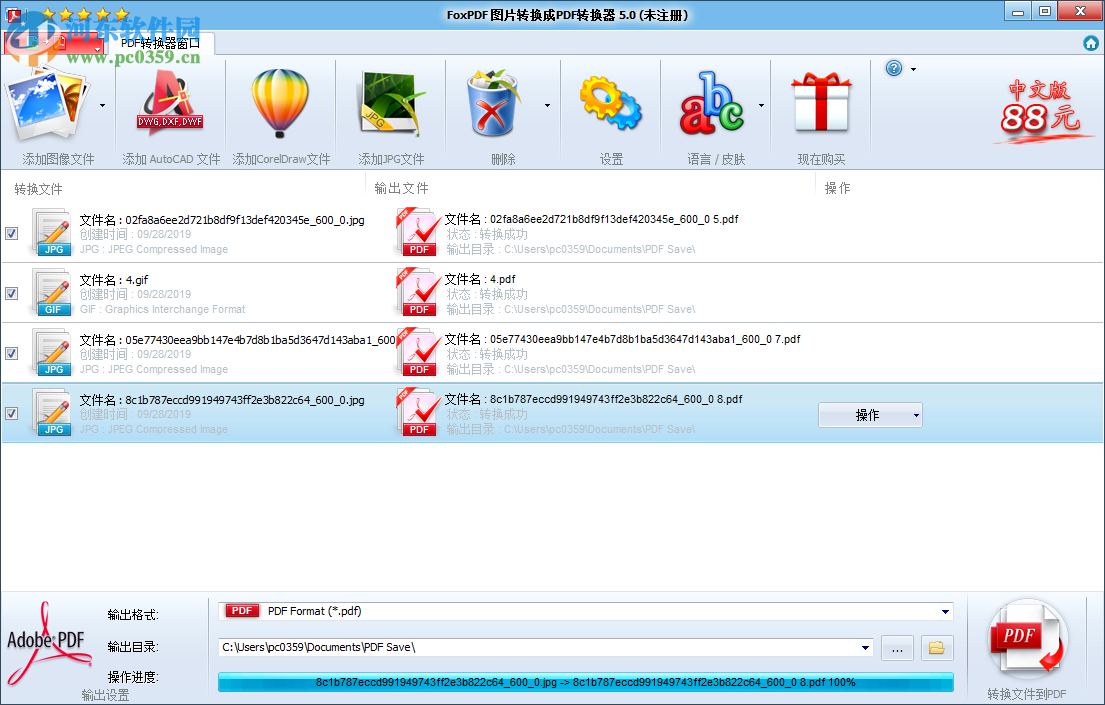Click the ... browse button for output folder
Viewport: 1105px width, 705px height.
point(897,648)
